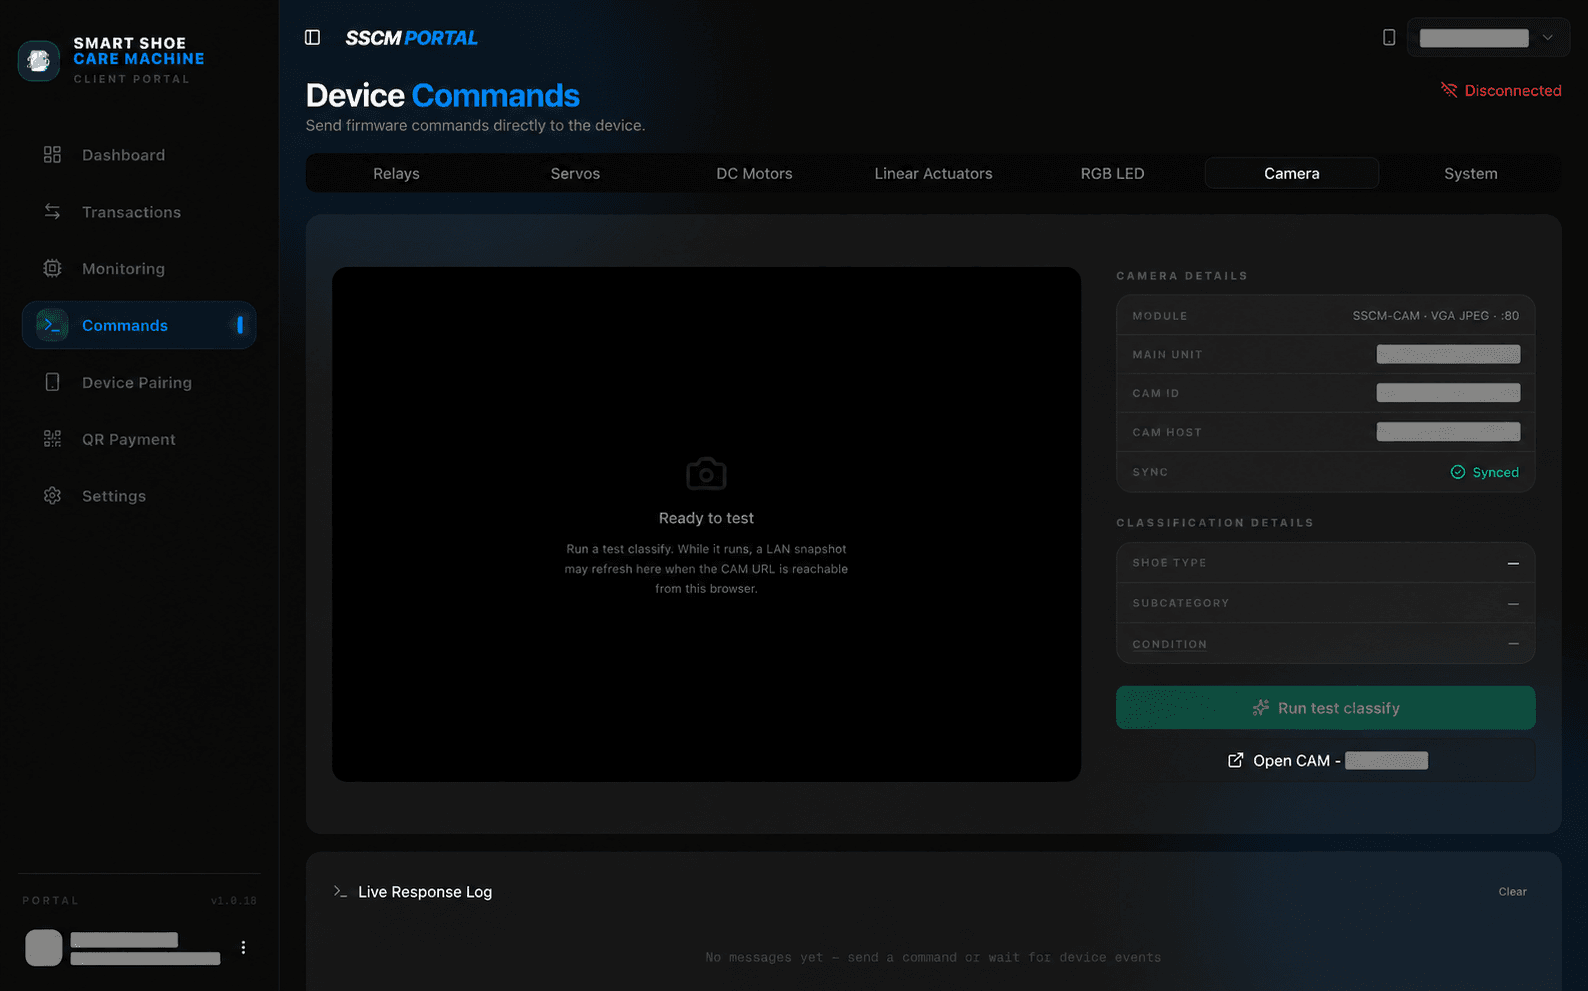Run the test classify
Viewport: 1588px width, 991px height.
(1326, 708)
